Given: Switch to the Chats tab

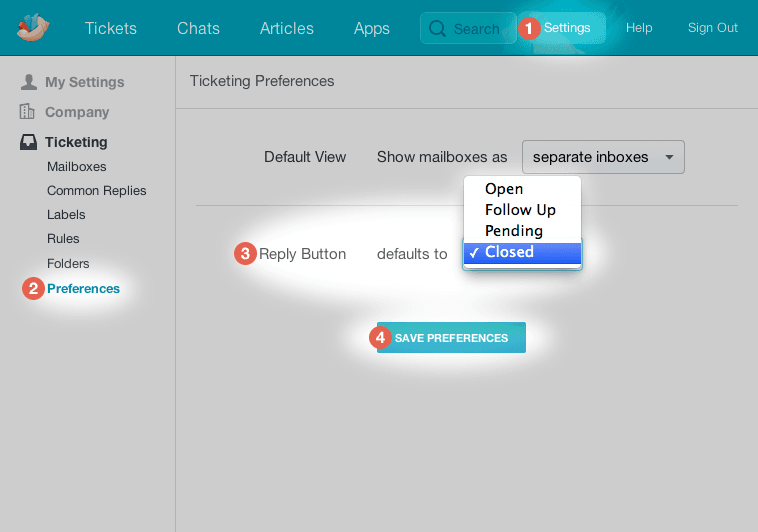Looking at the screenshot, I should [x=198, y=28].
